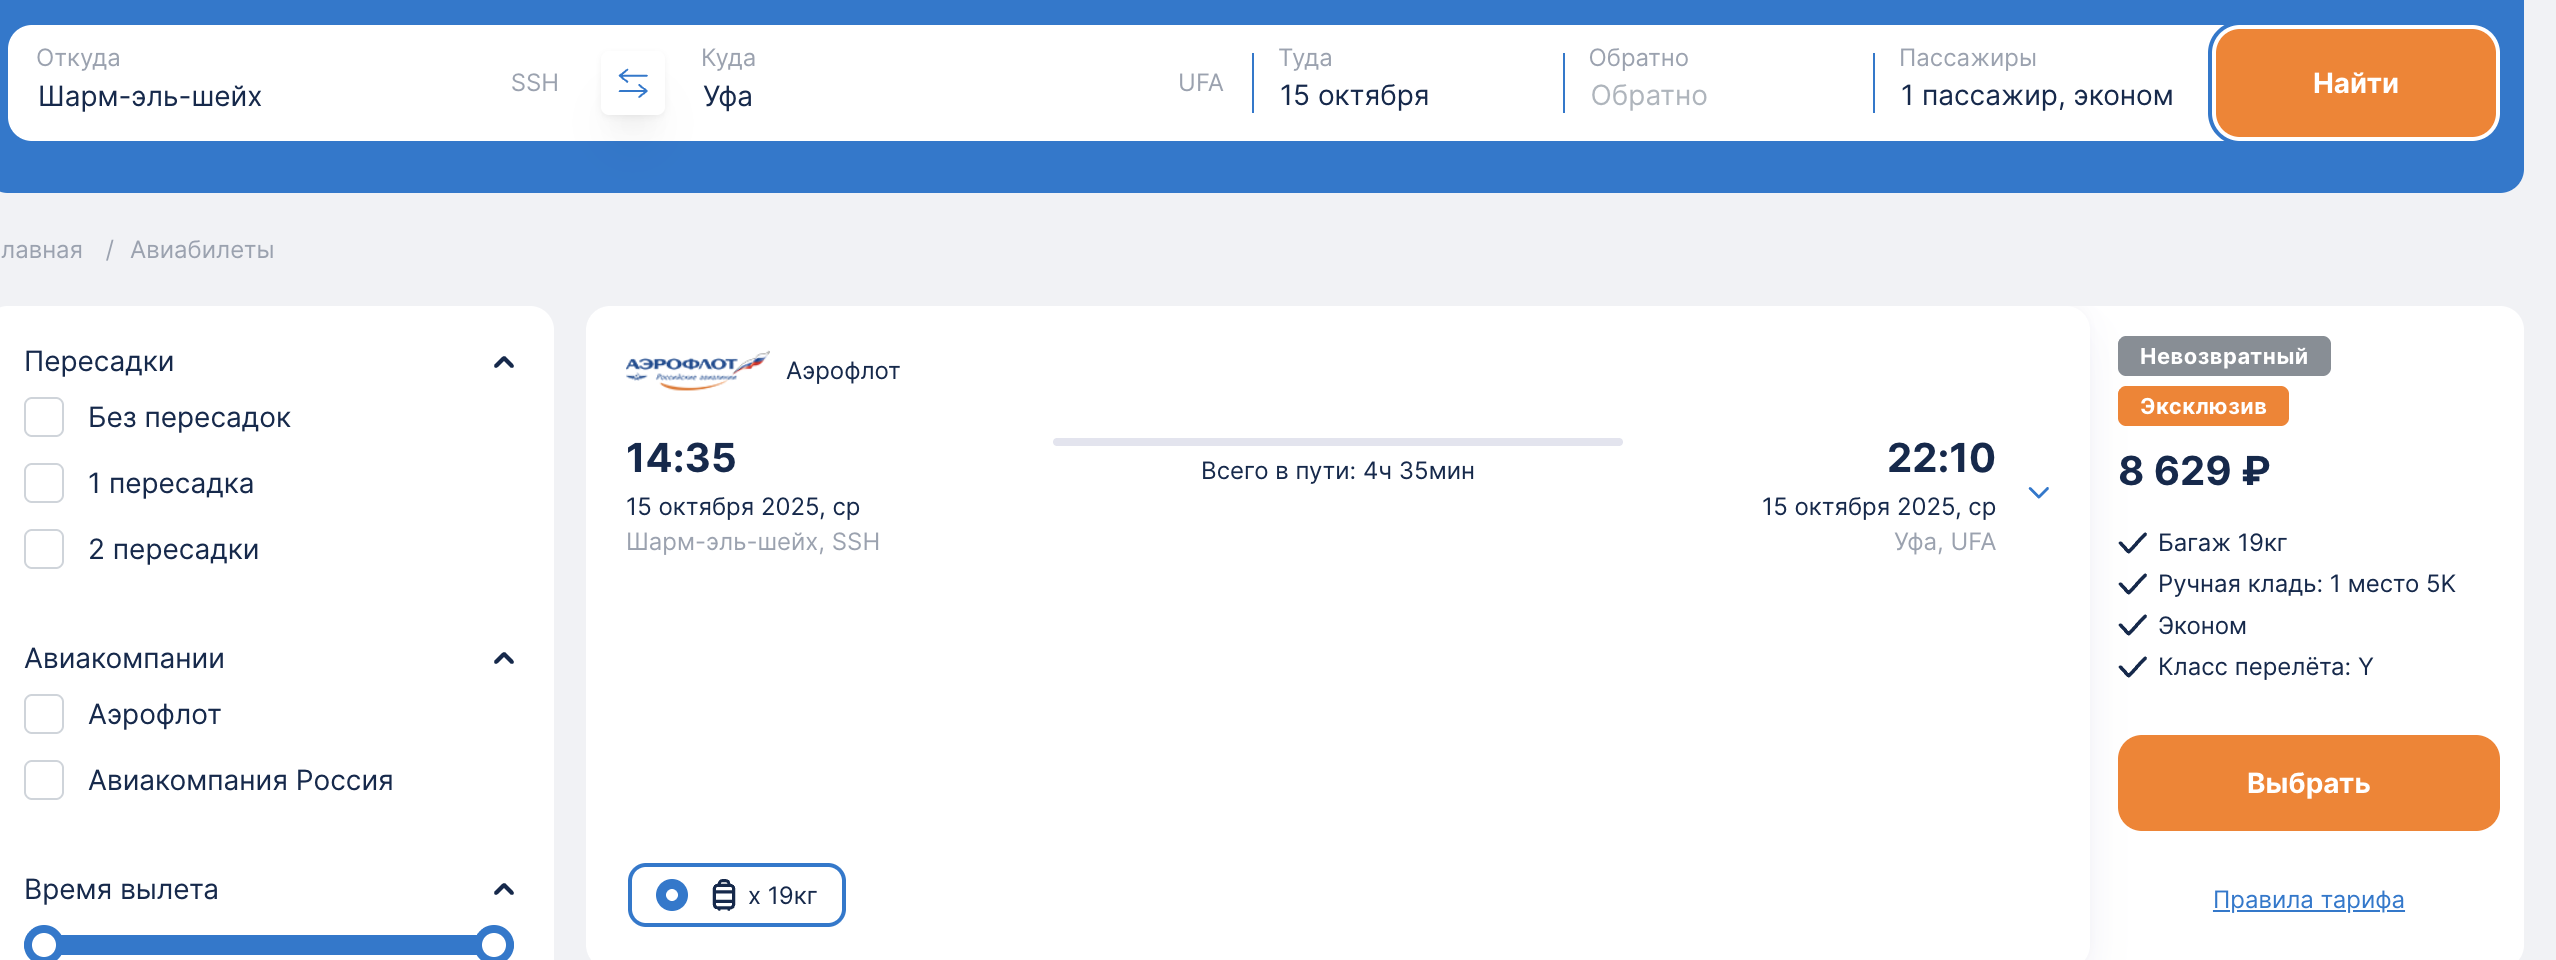Open the Правила тарифа link
The image size is (2556, 960).
pos(2307,900)
